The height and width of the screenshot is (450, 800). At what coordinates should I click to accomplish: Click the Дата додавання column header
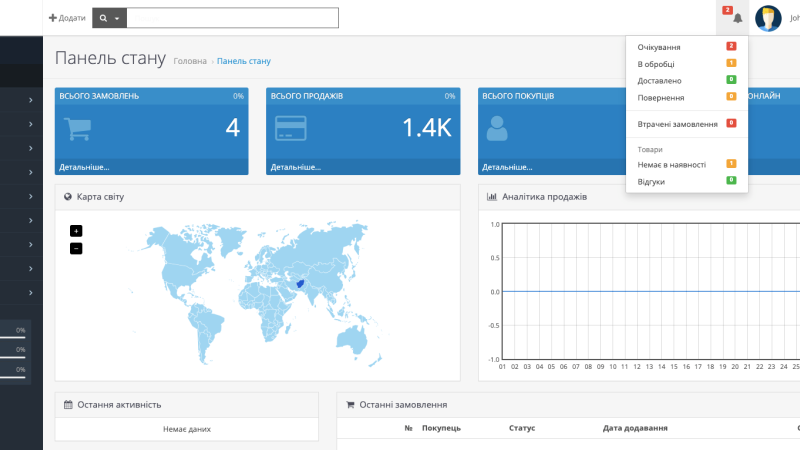(x=635, y=428)
